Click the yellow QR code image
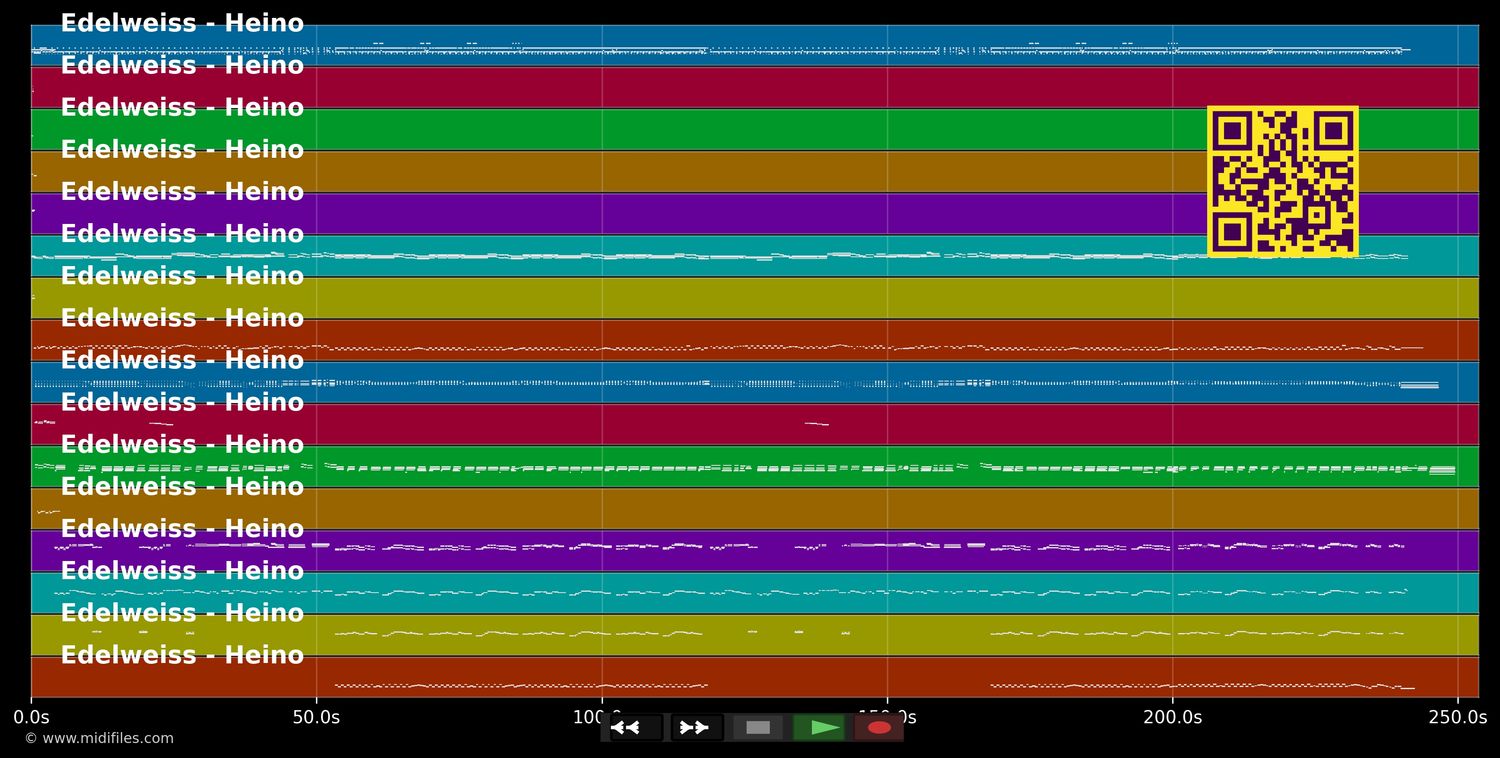 (1283, 181)
